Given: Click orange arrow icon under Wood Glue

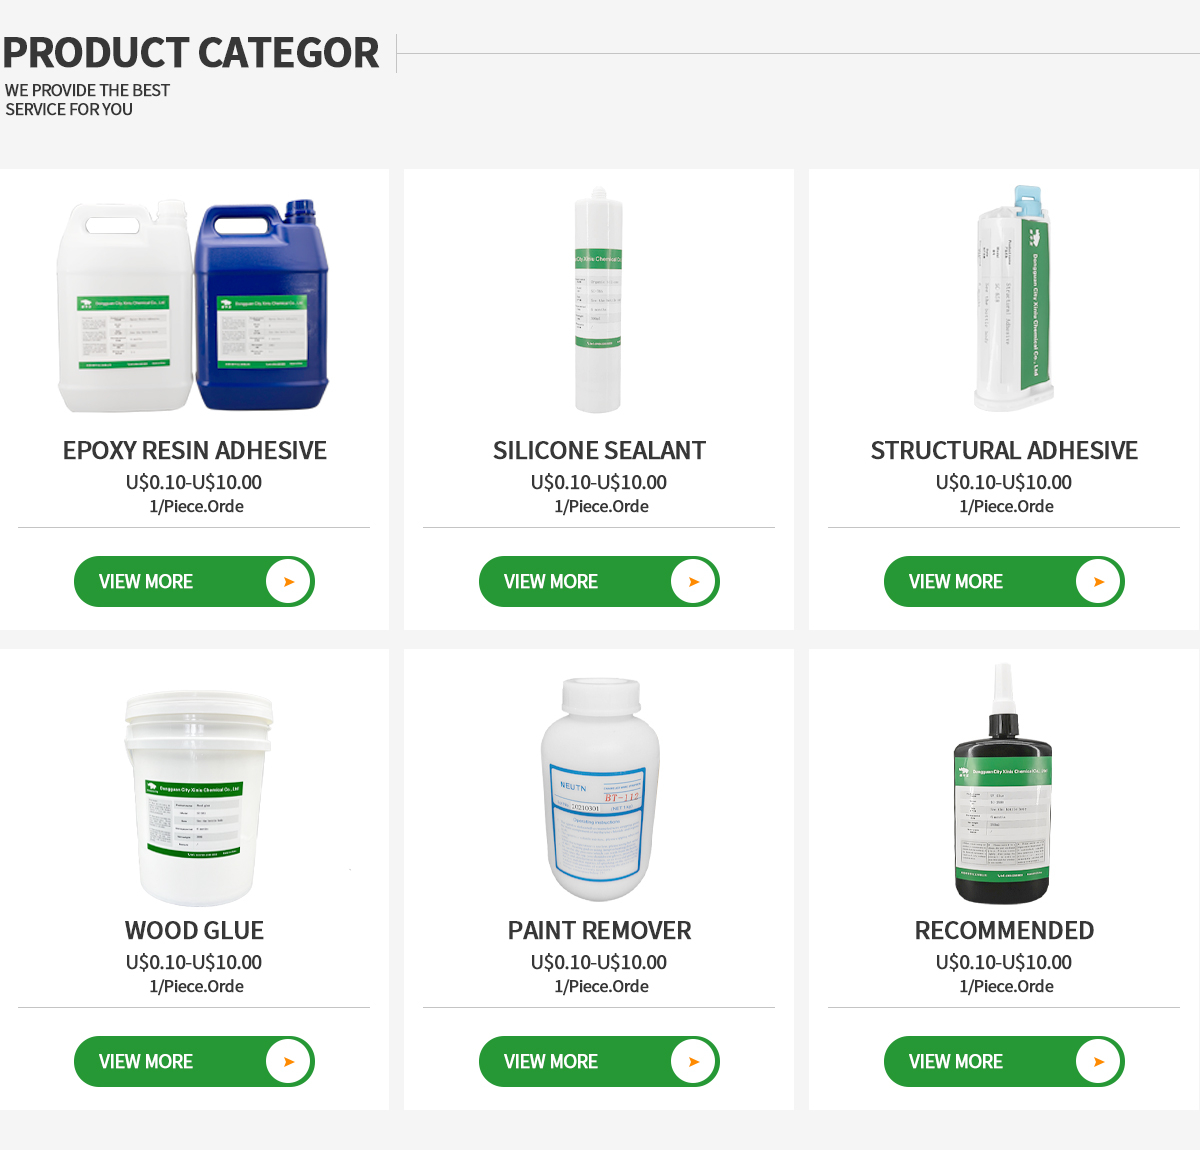Looking at the screenshot, I should pos(289,1062).
